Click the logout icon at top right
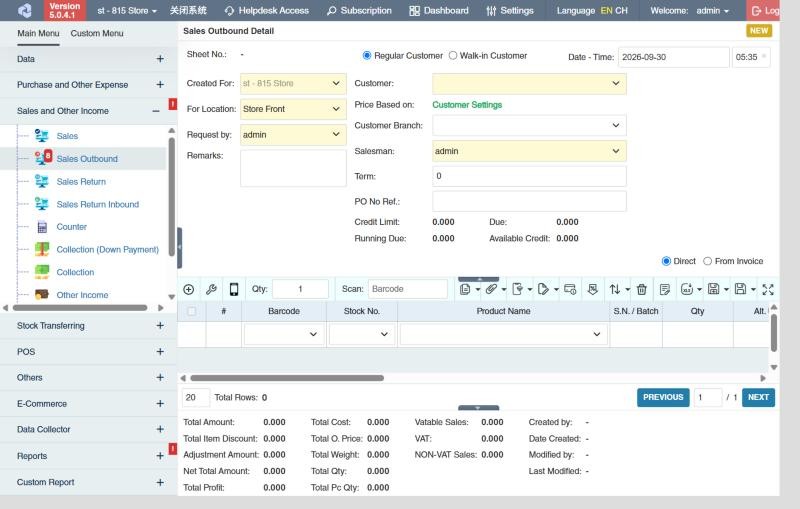The image size is (800, 509). (757, 11)
